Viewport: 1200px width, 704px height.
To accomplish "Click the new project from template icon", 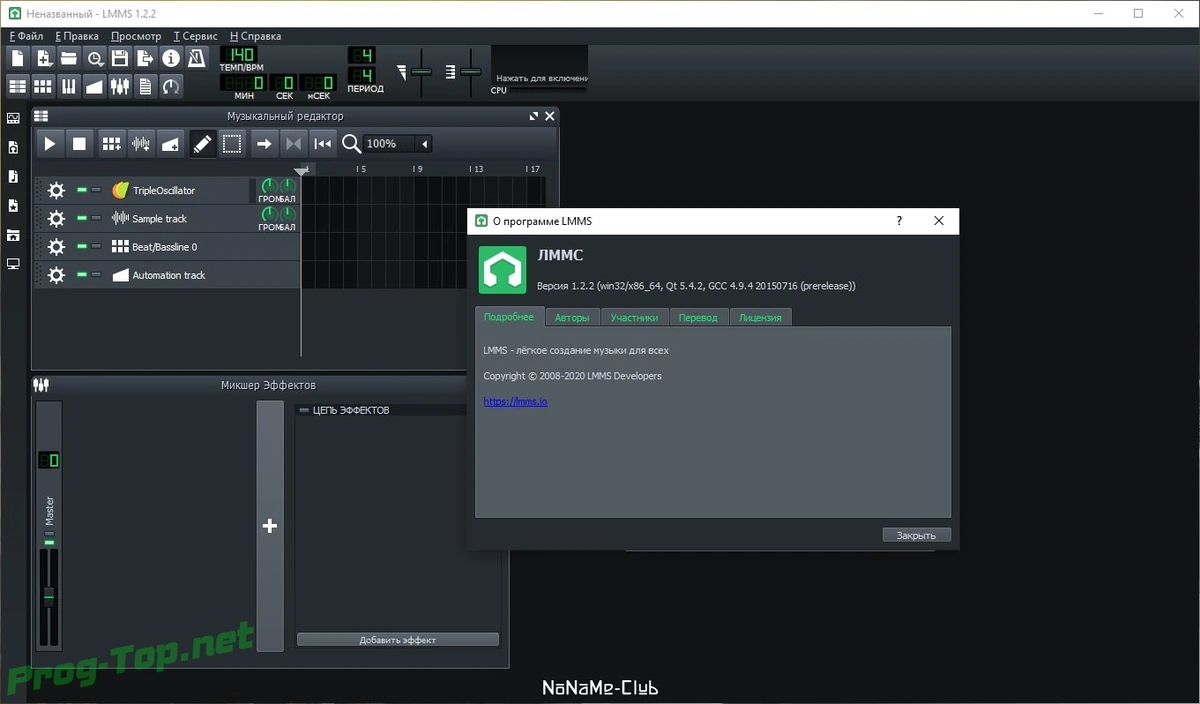I will point(43,58).
